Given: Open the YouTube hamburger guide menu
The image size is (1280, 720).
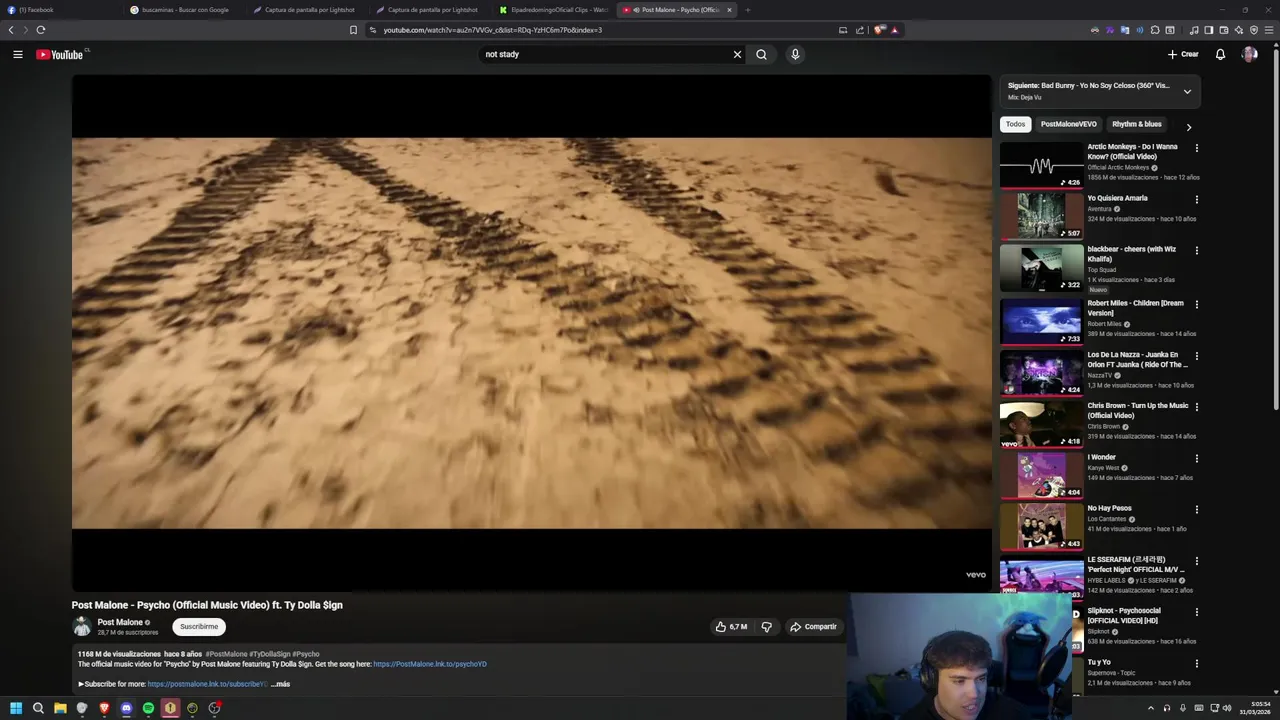Looking at the screenshot, I should (17, 54).
